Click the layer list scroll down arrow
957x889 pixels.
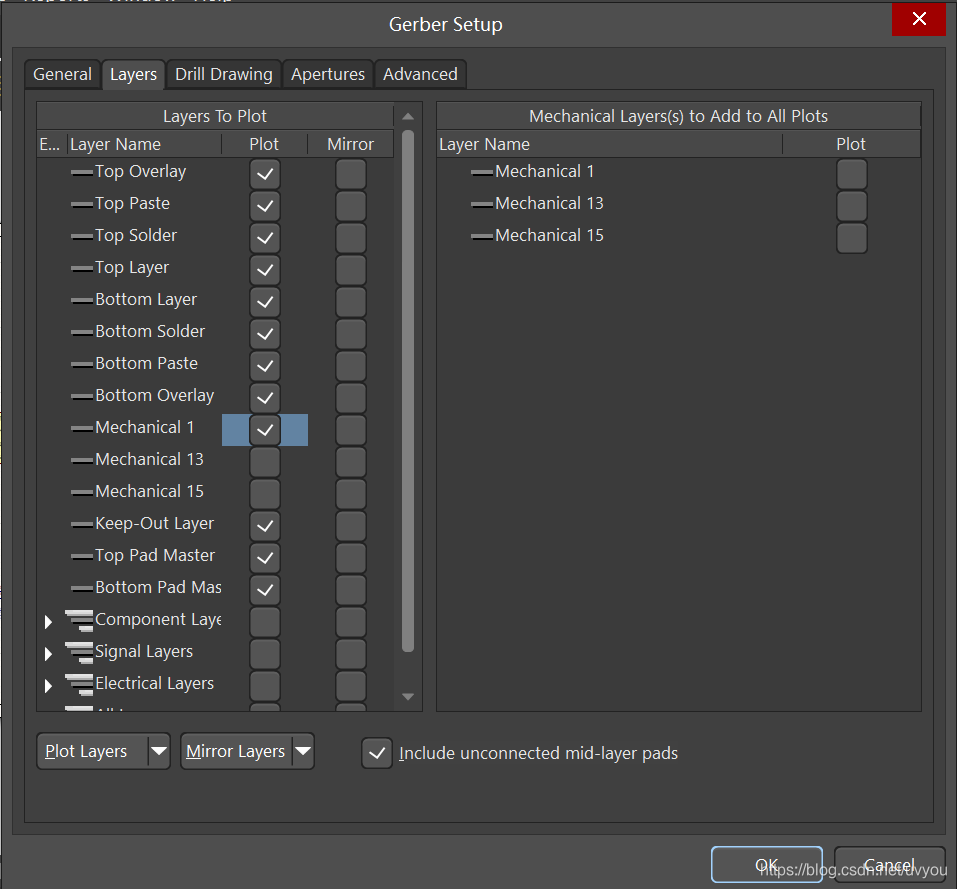click(408, 696)
